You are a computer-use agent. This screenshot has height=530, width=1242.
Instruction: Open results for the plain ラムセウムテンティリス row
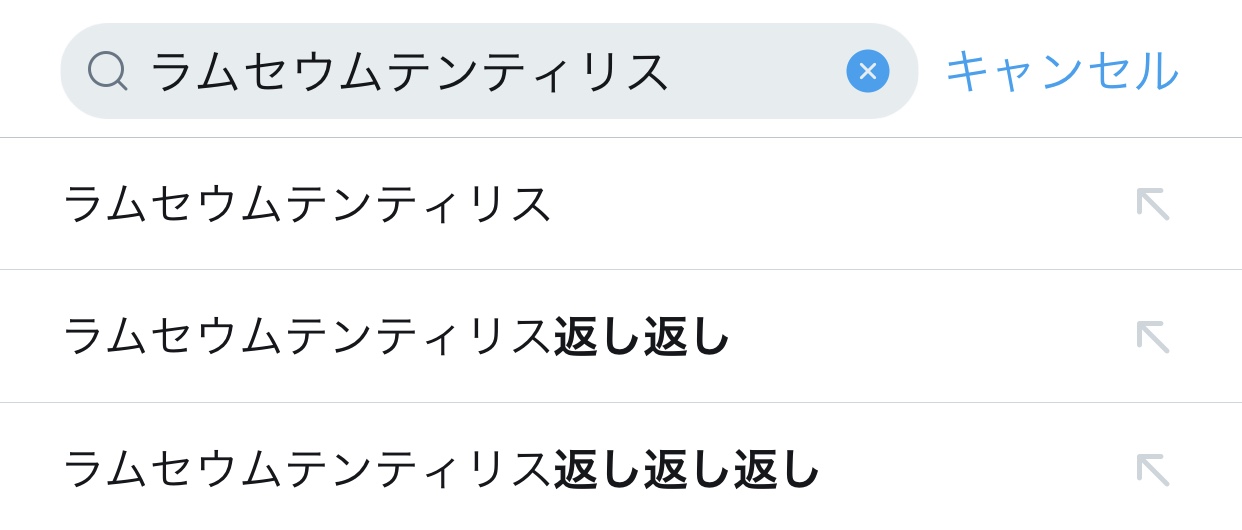point(308,204)
